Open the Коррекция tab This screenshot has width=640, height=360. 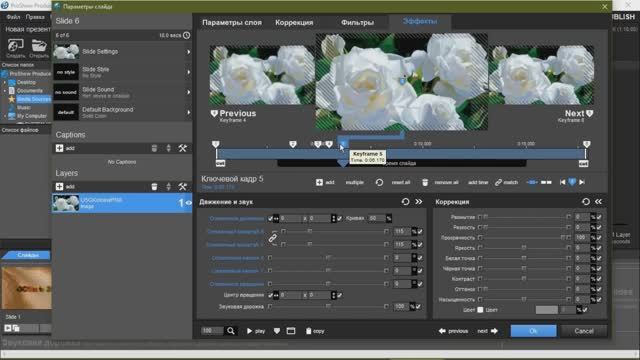[294, 23]
